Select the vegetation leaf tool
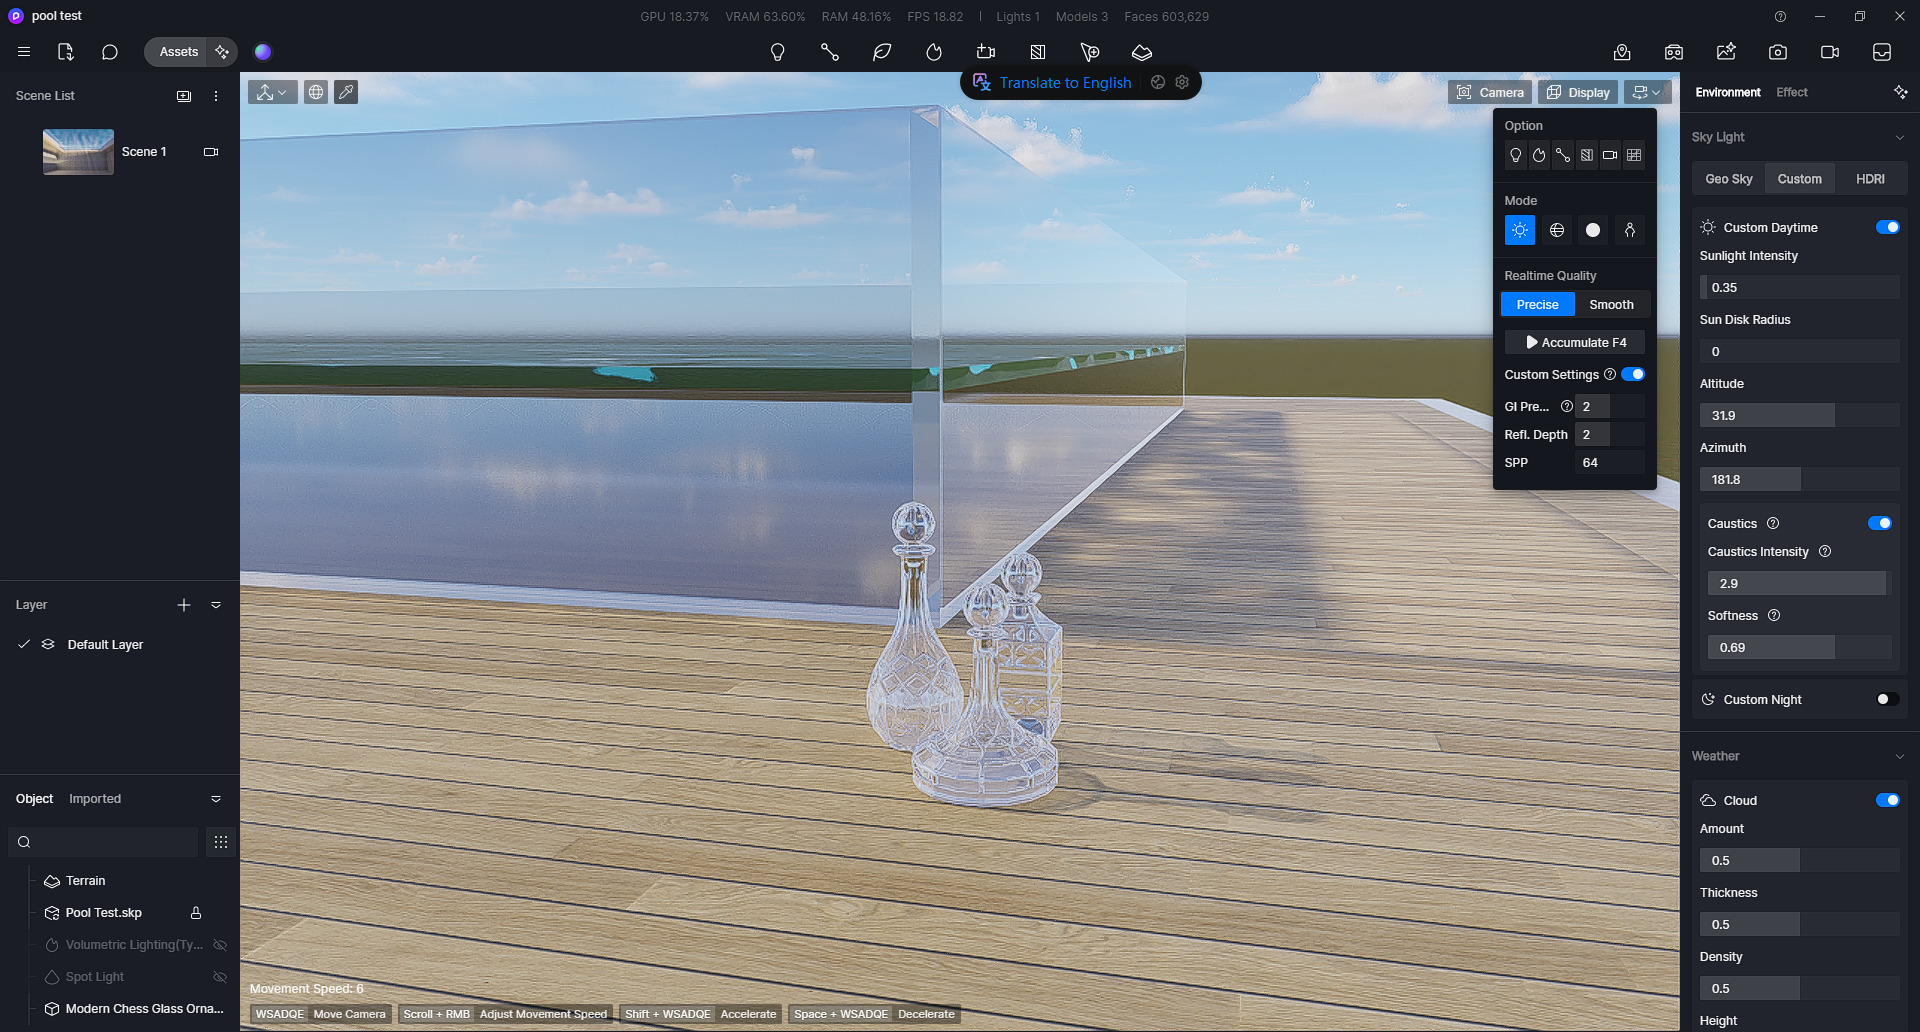This screenshot has width=1920, height=1032. 881,52
